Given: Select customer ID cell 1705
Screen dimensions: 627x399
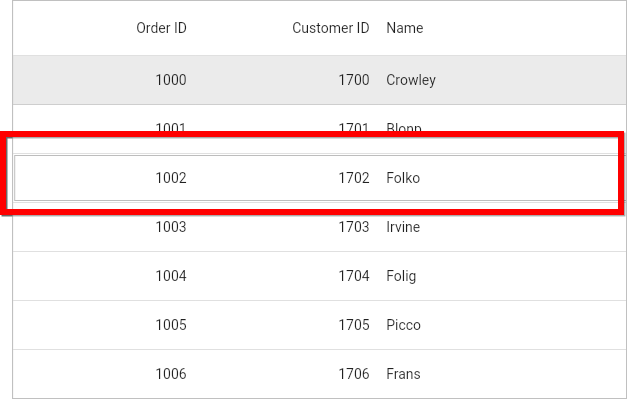Looking at the screenshot, I should pos(354,325).
